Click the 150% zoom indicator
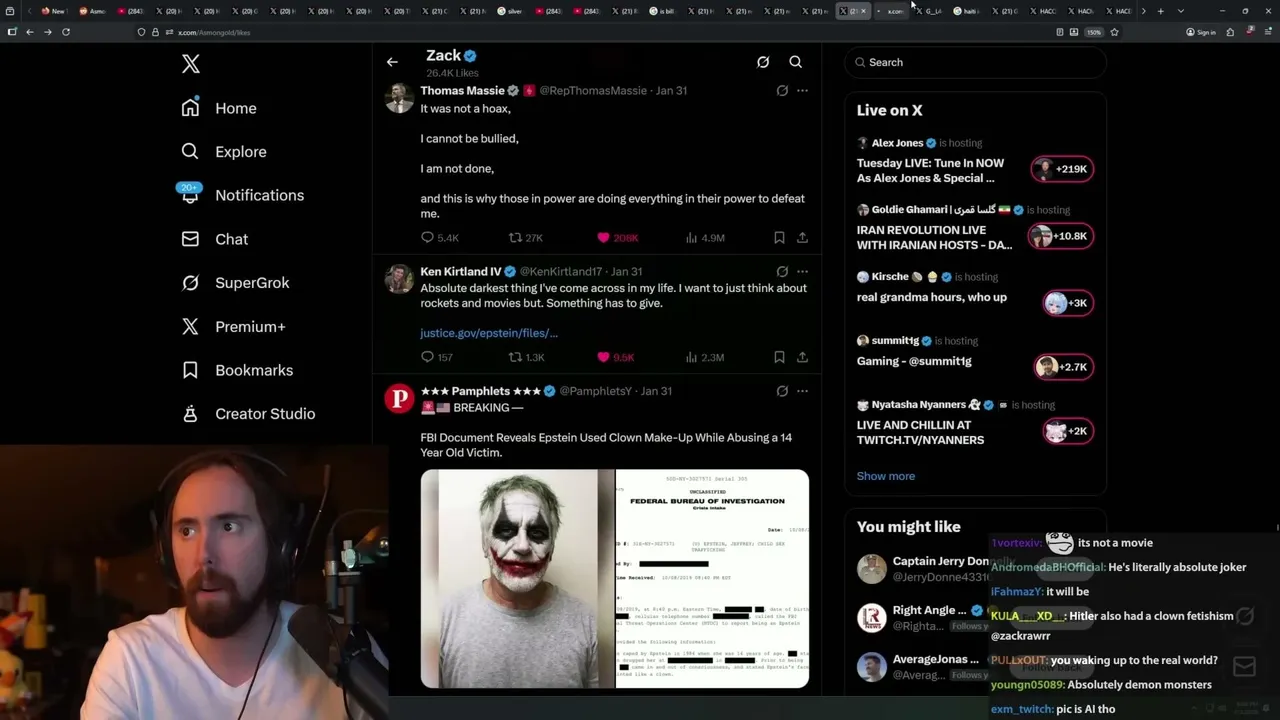The height and width of the screenshot is (720, 1280). click(1094, 32)
